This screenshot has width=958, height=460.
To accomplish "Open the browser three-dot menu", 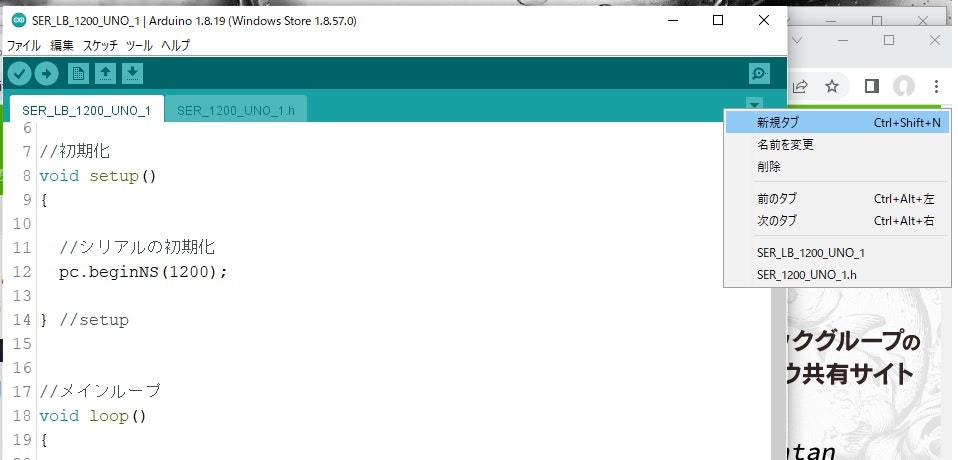I will click(x=936, y=86).
